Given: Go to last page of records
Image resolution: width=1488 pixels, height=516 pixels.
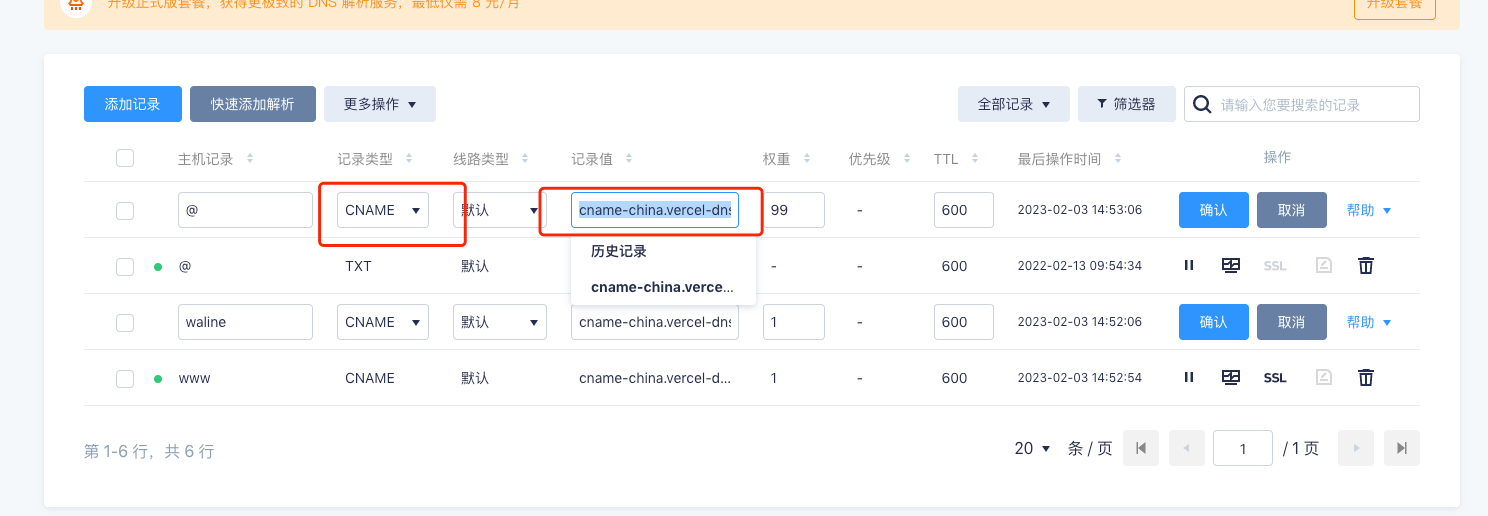Looking at the screenshot, I should point(1402,448).
